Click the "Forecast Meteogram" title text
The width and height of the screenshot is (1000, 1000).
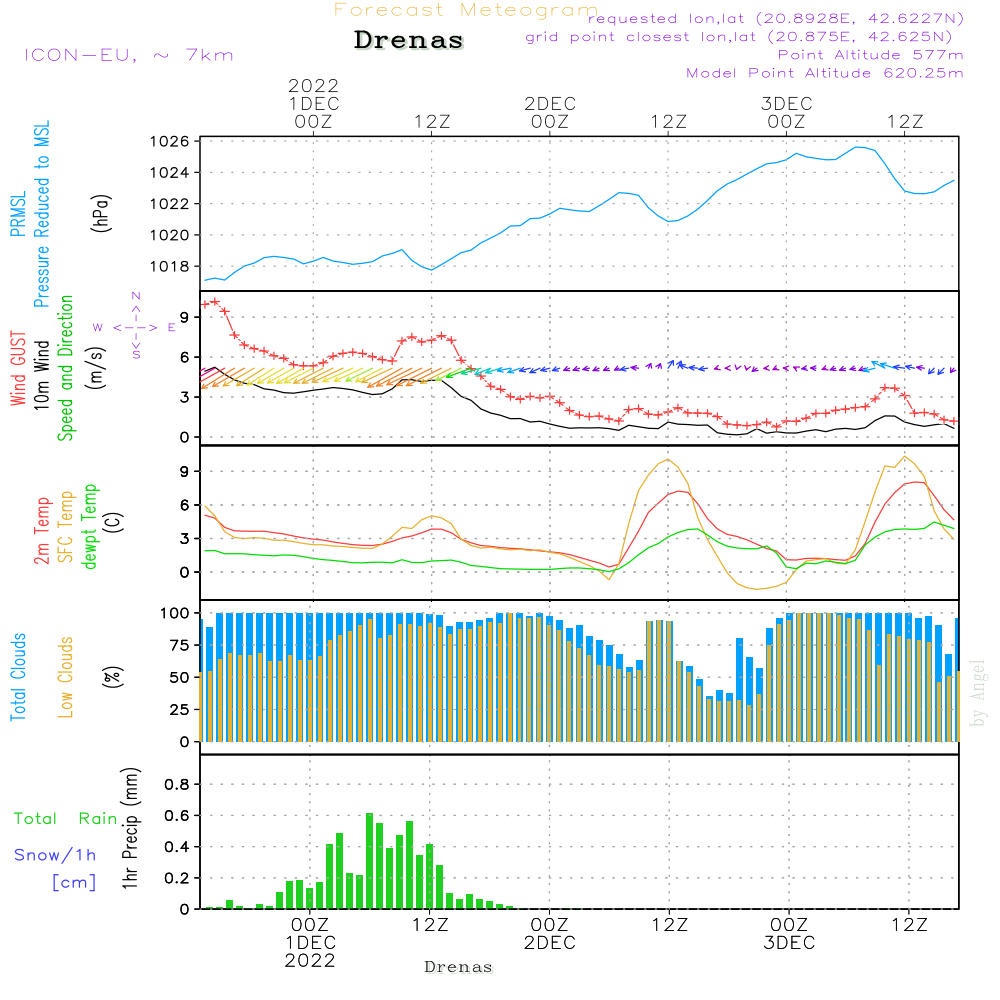pos(466,10)
